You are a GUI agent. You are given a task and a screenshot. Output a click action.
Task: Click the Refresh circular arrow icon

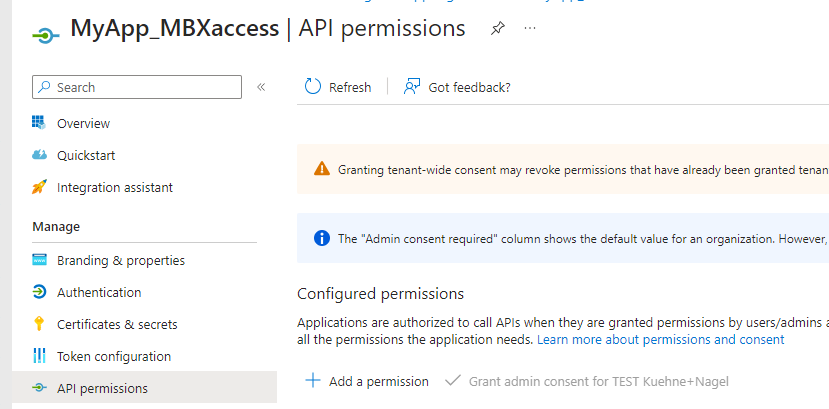313,87
